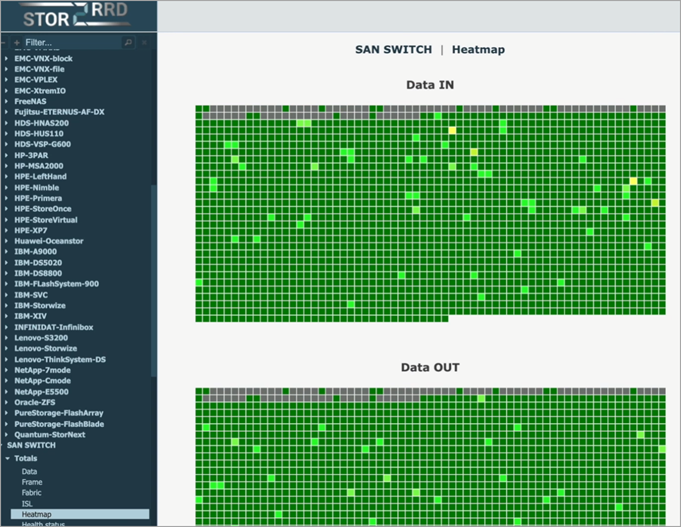Click the STOR2RRD logo

tap(76, 15)
